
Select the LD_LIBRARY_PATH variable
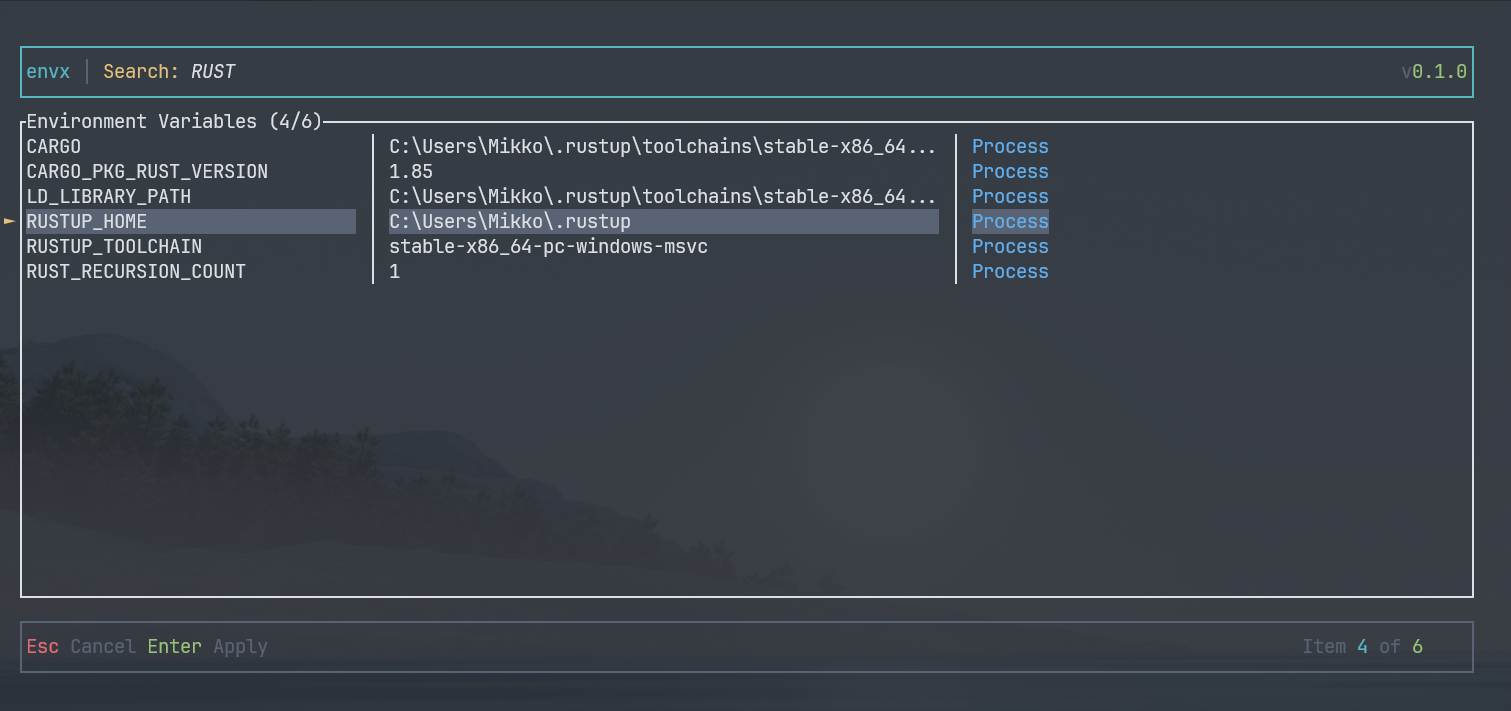coord(110,196)
